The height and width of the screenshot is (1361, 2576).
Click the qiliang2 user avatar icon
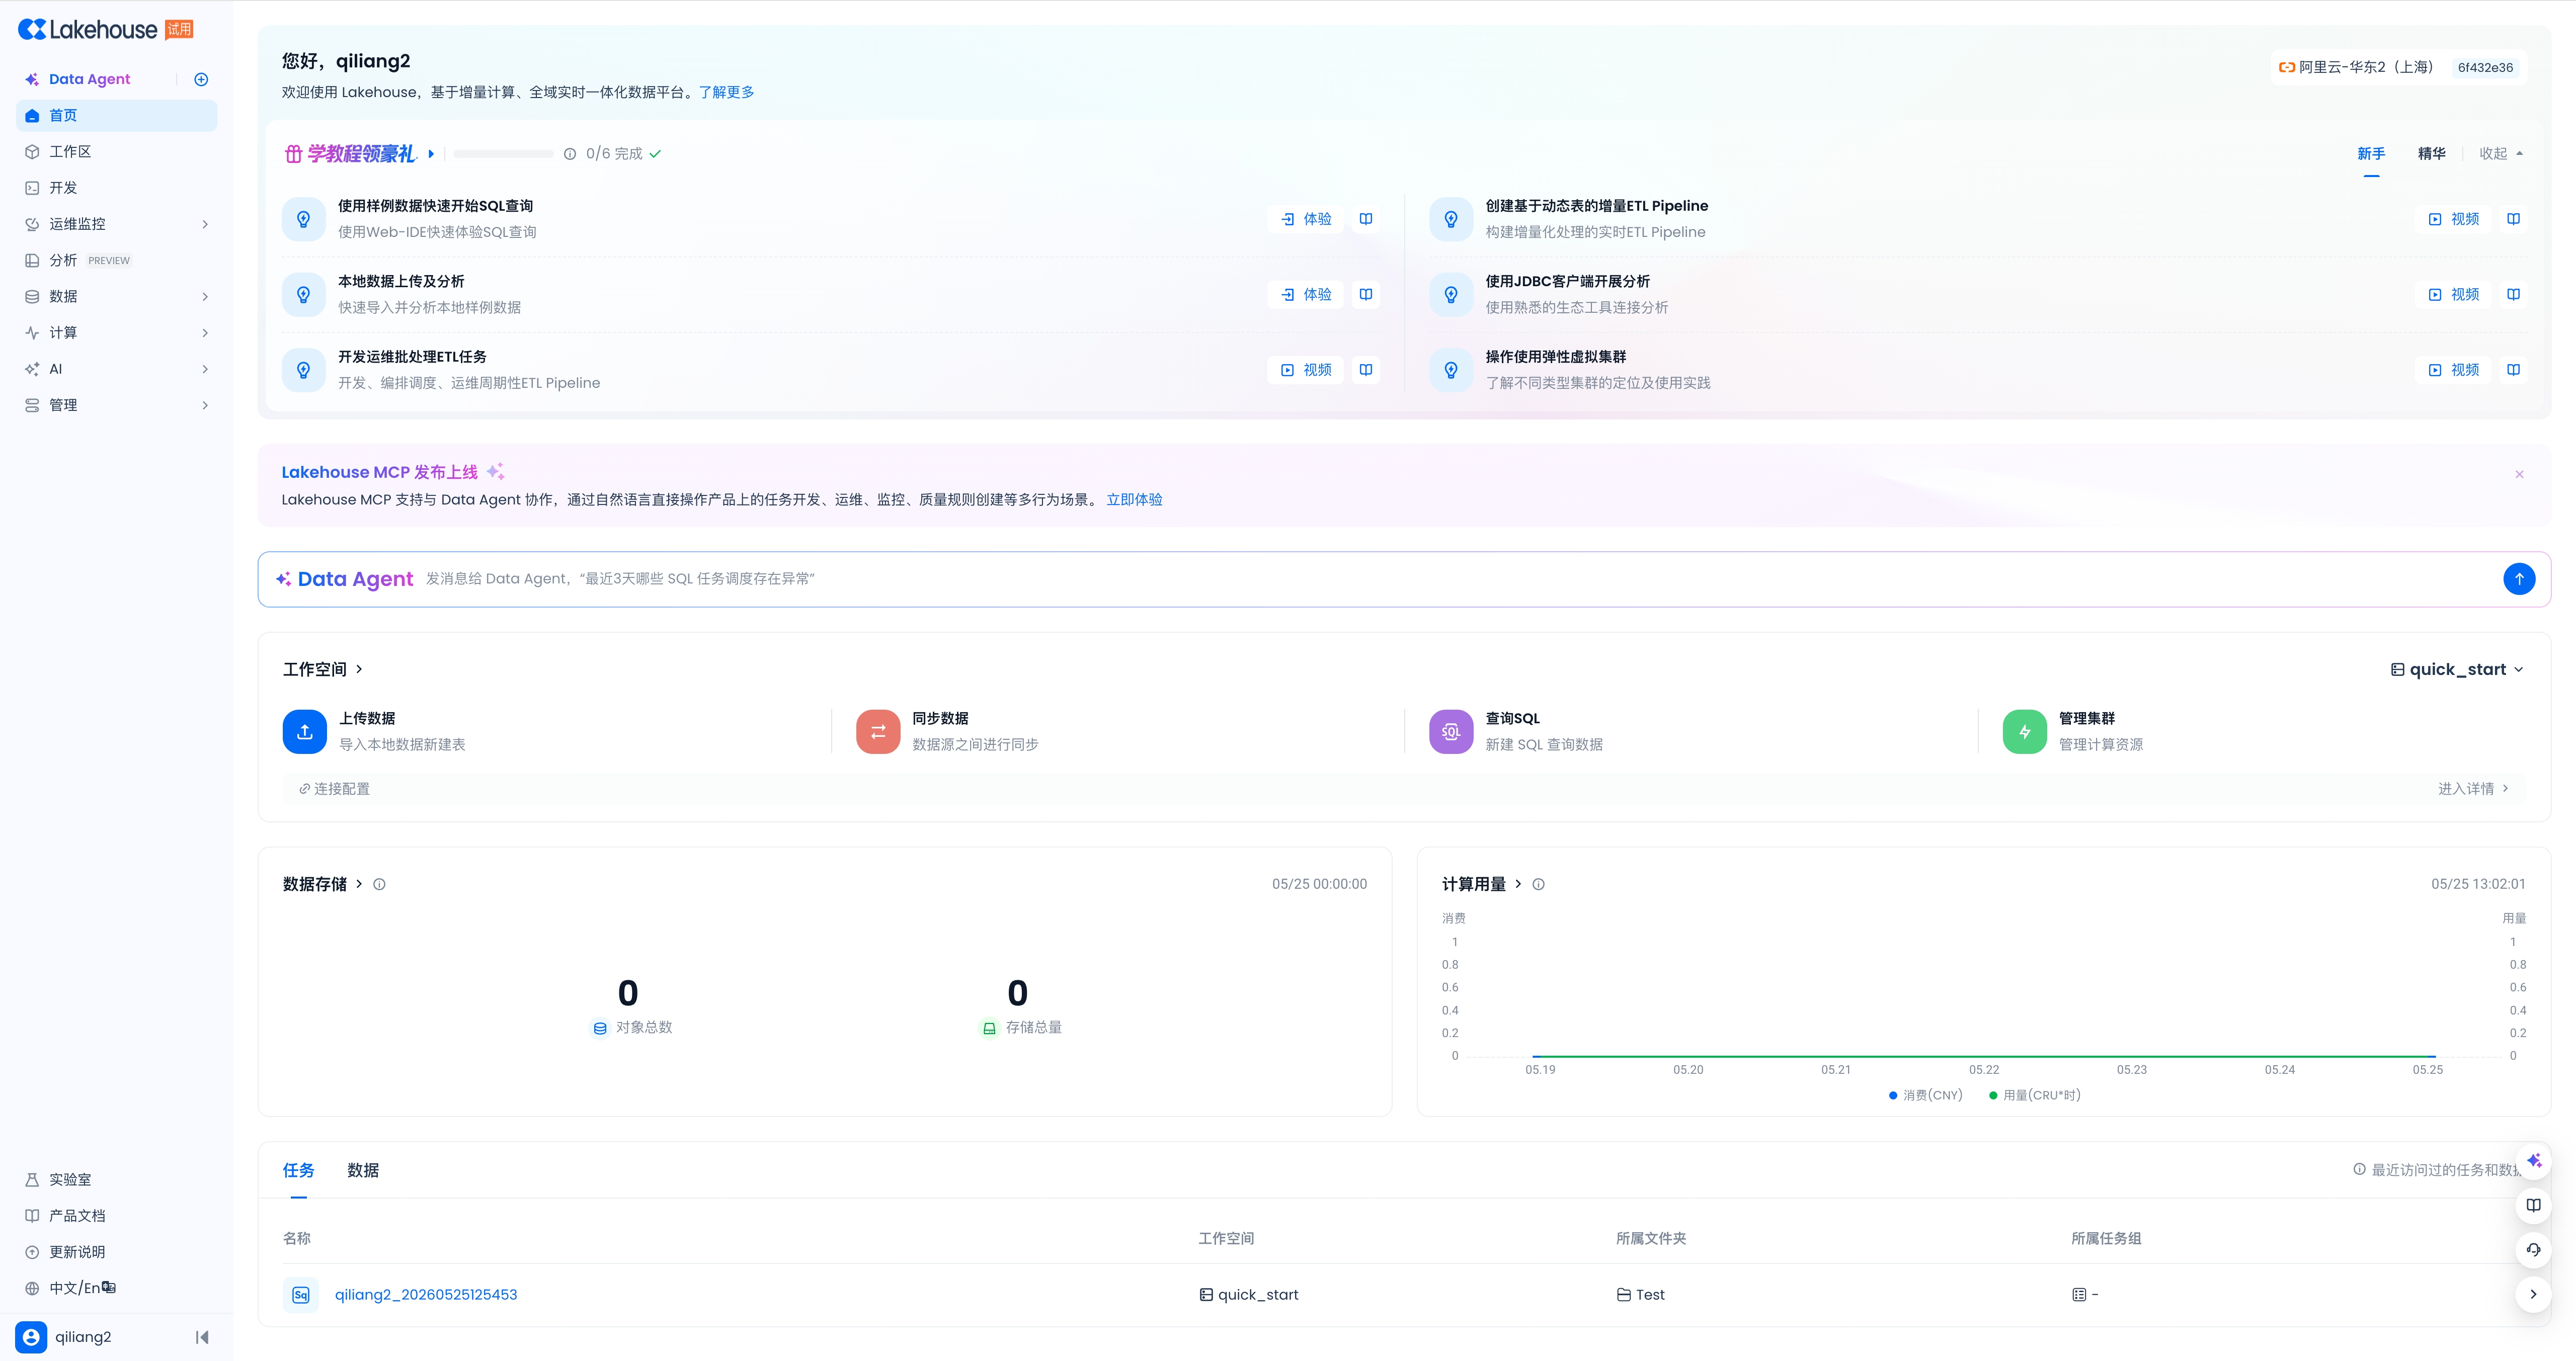31,1337
